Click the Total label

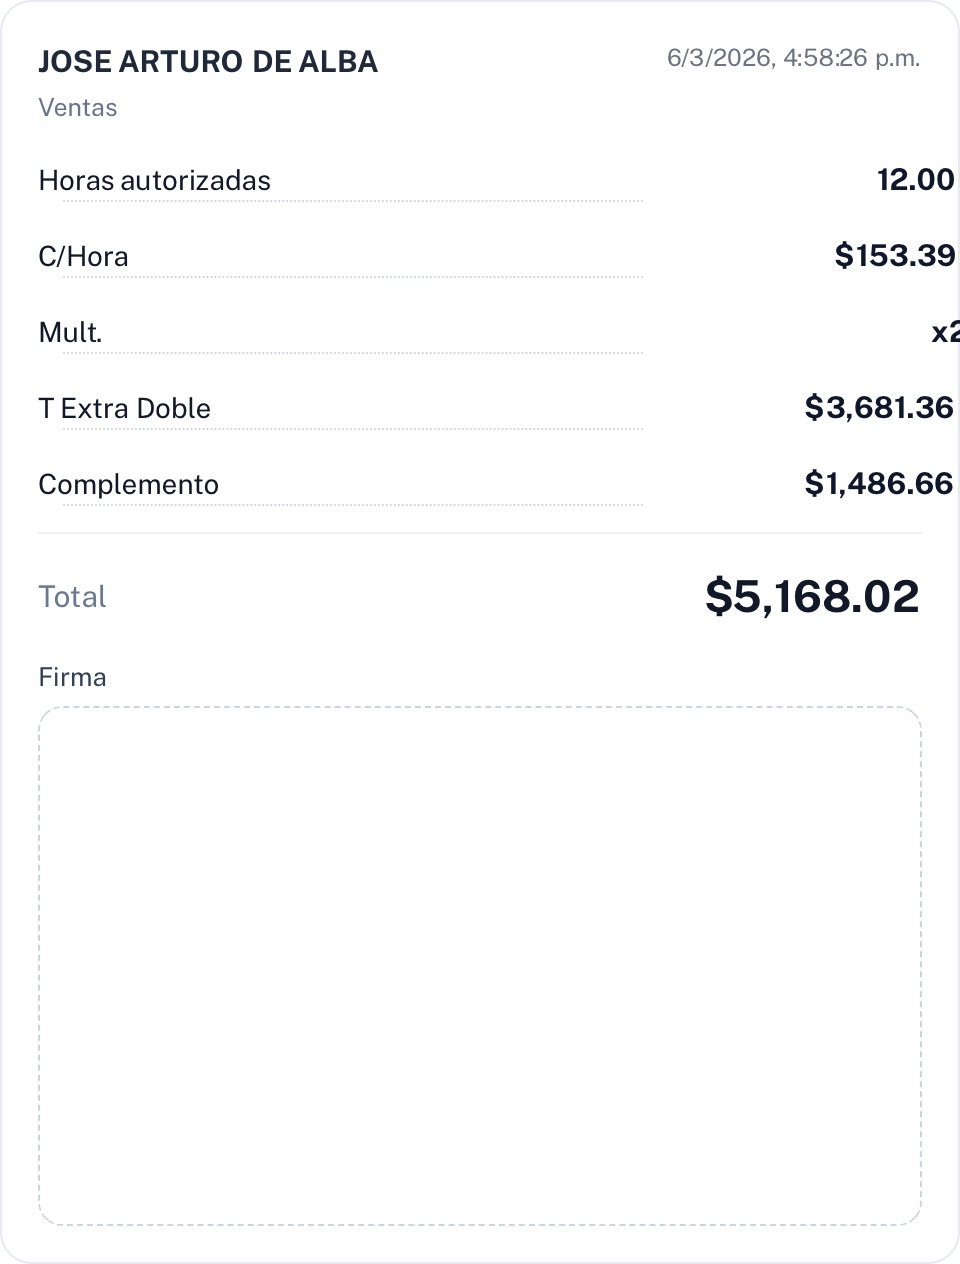[x=72, y=597]
